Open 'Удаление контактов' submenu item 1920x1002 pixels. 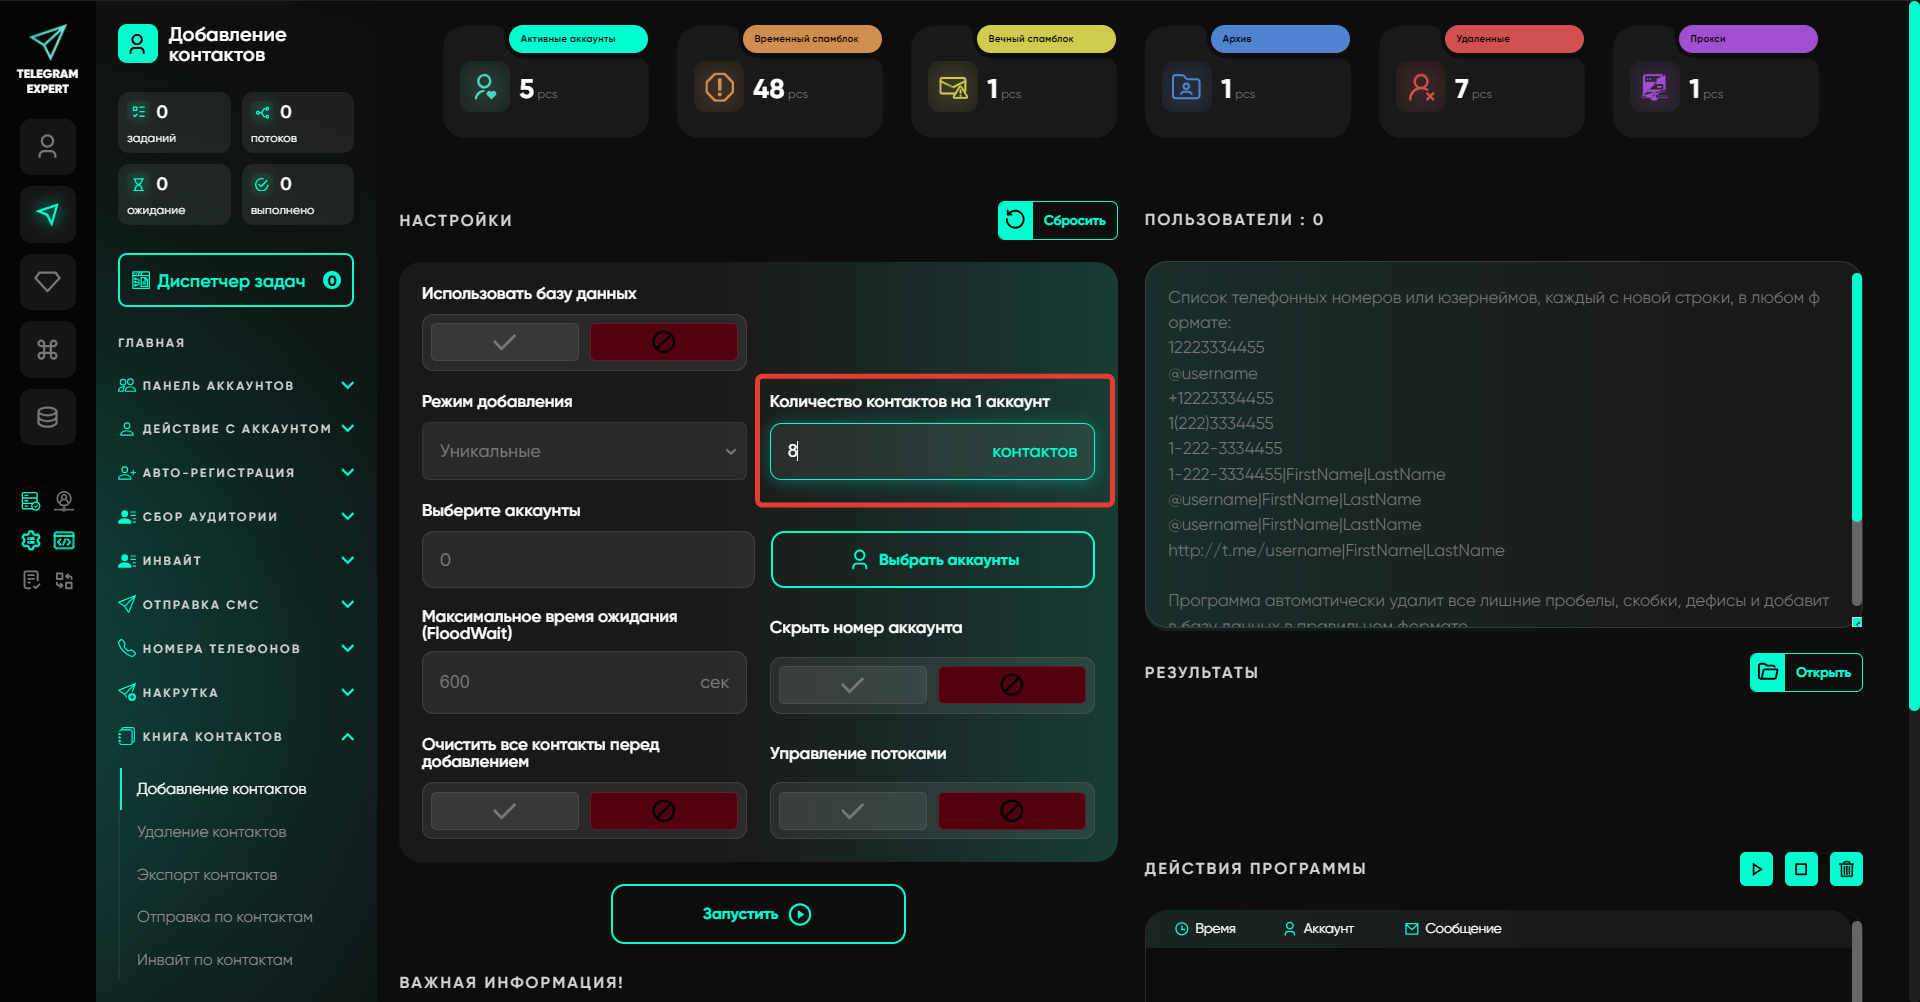pos(211,832)
